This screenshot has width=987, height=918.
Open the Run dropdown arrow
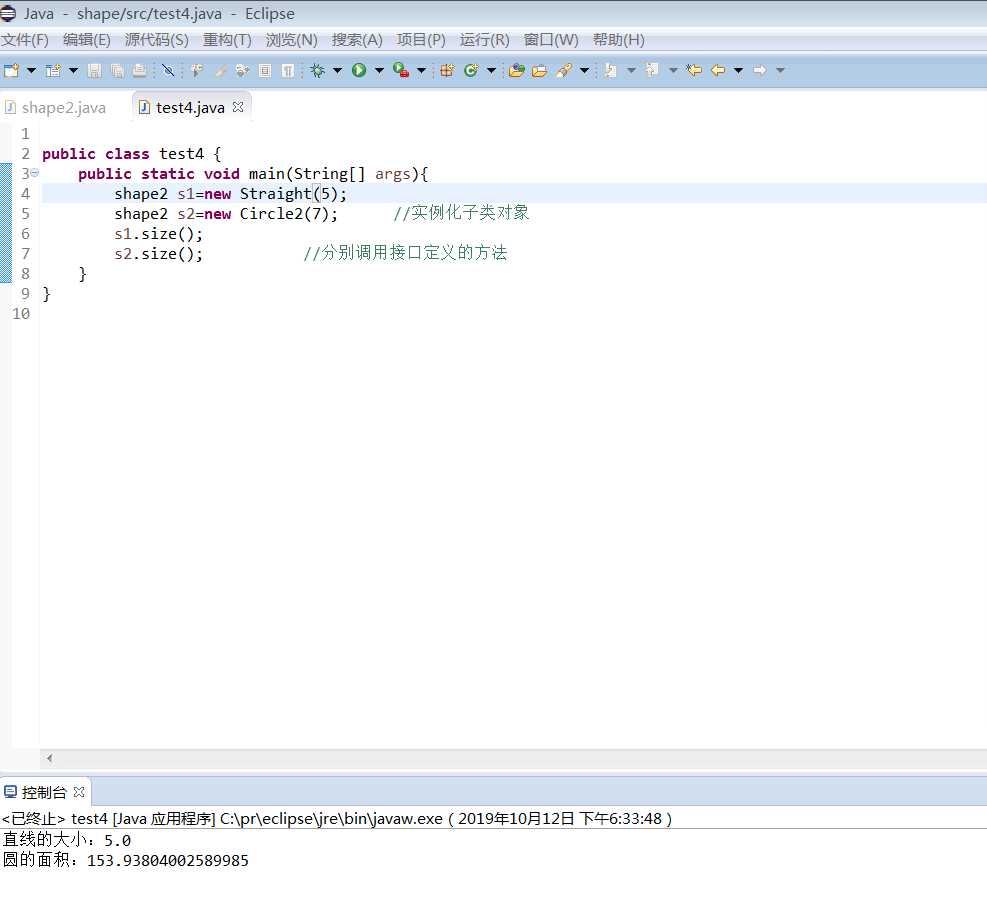[379, 71]
